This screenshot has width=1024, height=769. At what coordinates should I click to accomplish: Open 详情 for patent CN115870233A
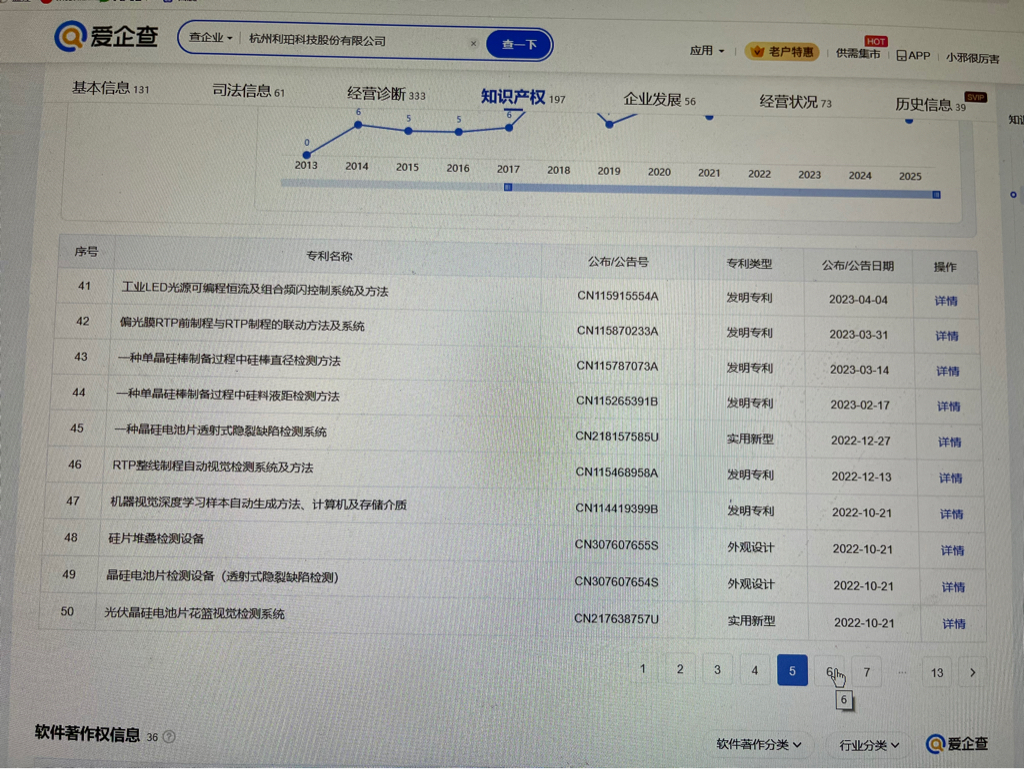[947, 336]
